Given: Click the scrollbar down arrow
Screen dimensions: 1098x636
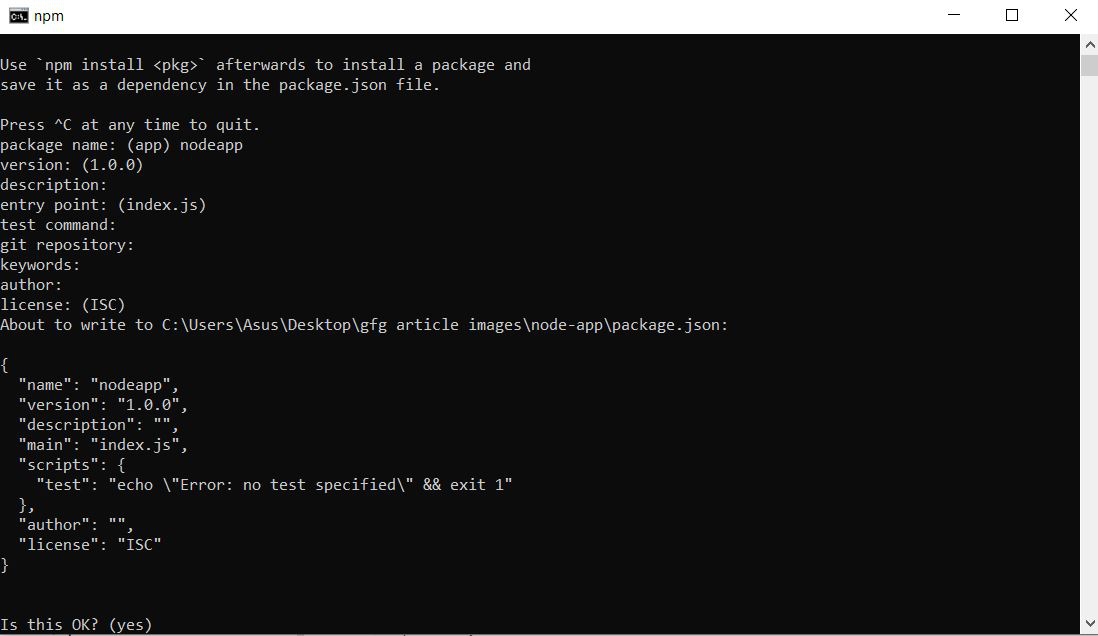Looking at the screenshot, I should pyautogui.click(x=1089, y=626).
